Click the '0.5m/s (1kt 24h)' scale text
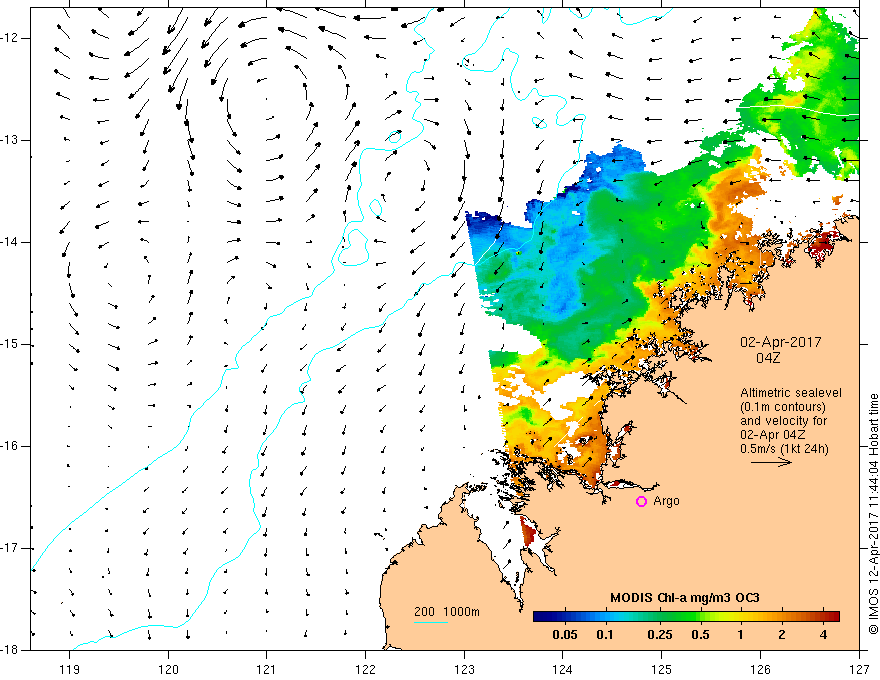The height and width of the screenshot is (680, 880). [784, 449]
